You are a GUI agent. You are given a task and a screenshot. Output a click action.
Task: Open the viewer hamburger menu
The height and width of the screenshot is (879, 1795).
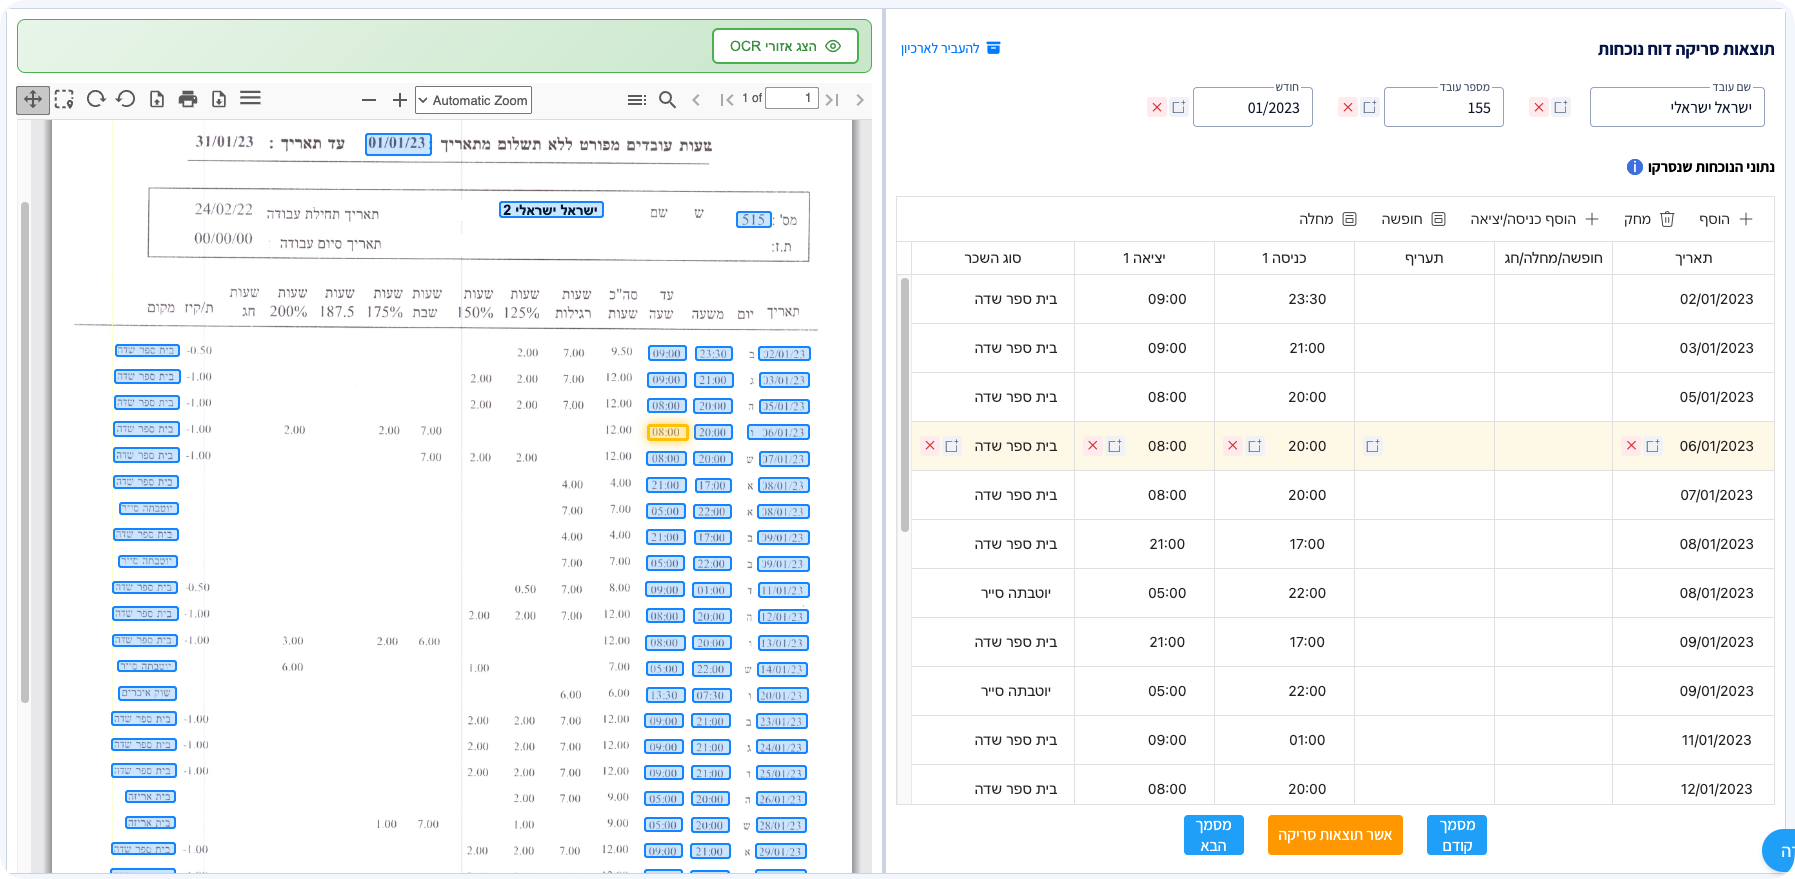(251, 98)
